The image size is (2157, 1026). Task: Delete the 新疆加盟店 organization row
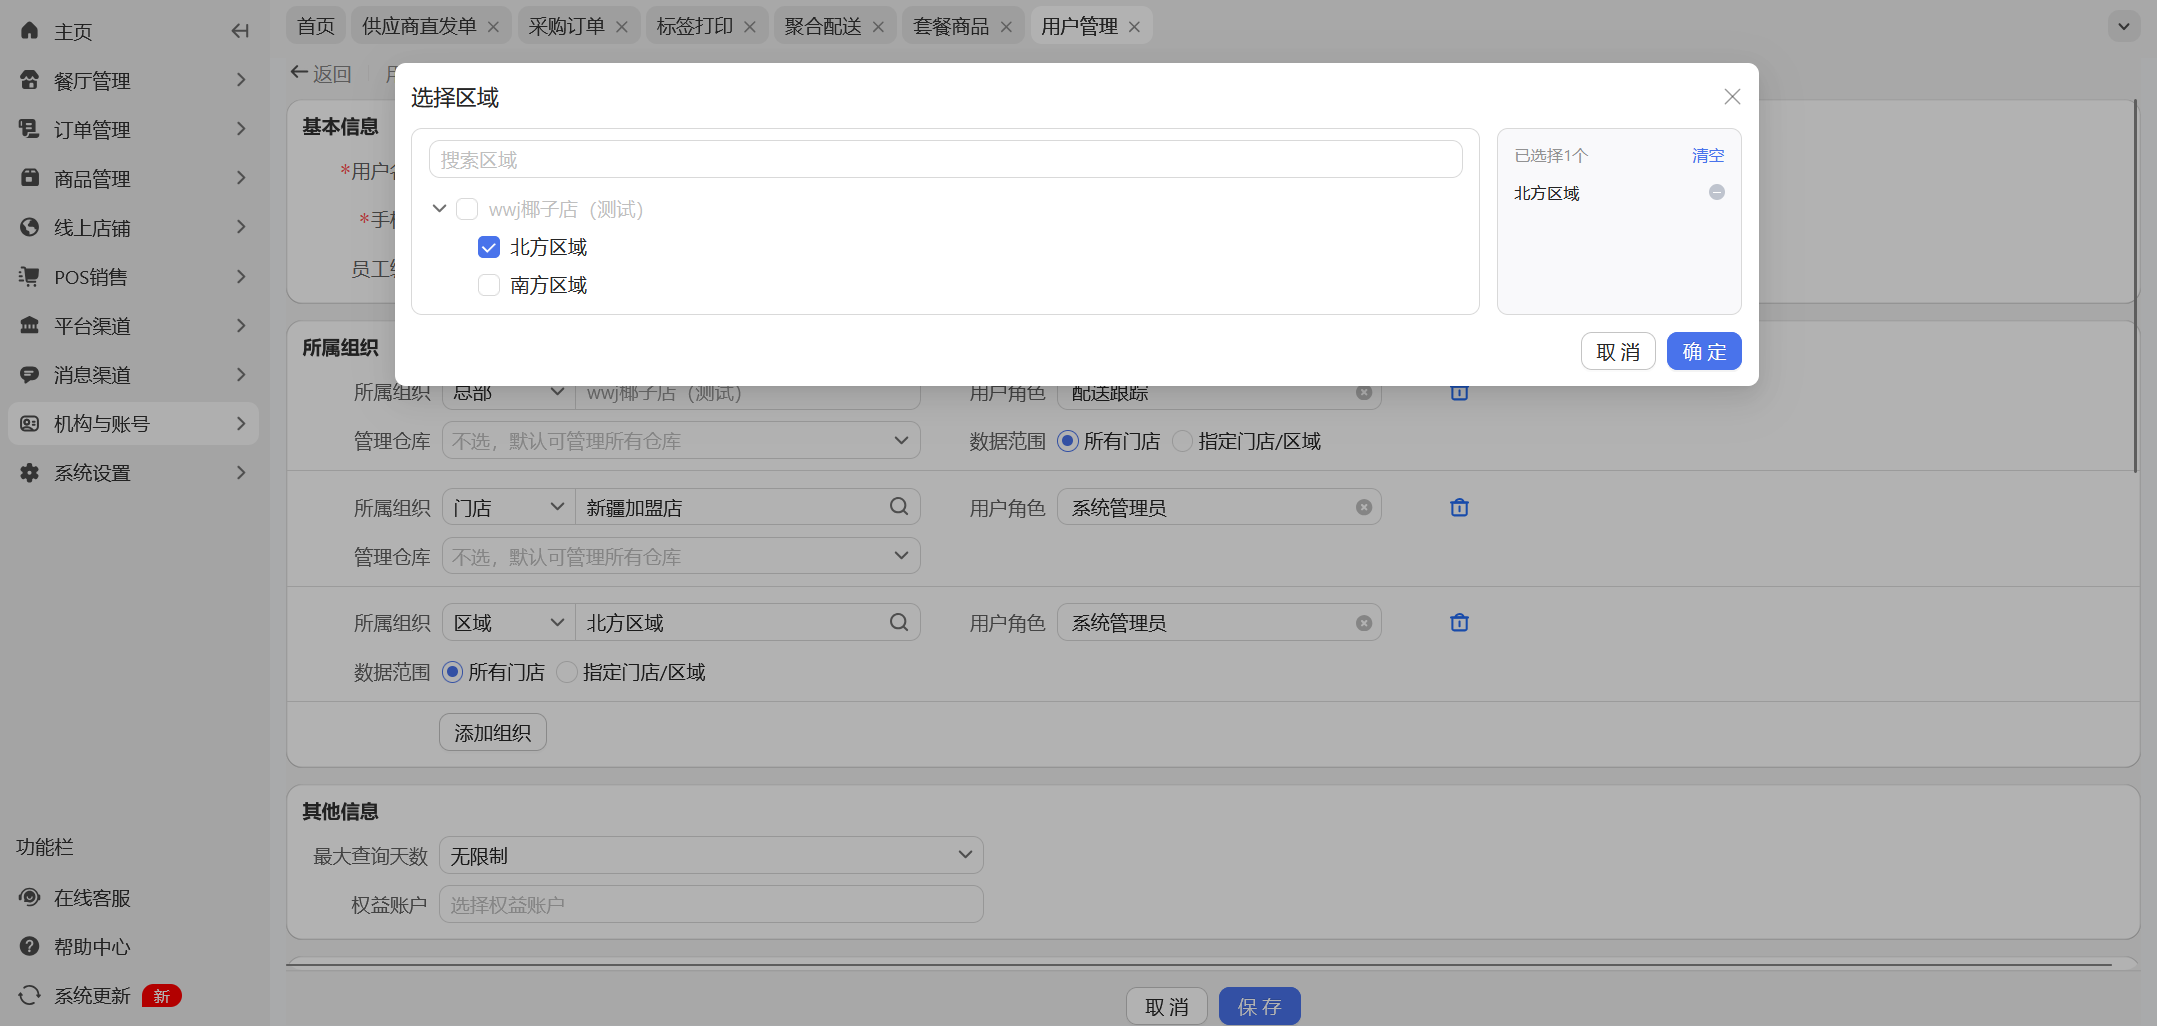click(1459, 508)
